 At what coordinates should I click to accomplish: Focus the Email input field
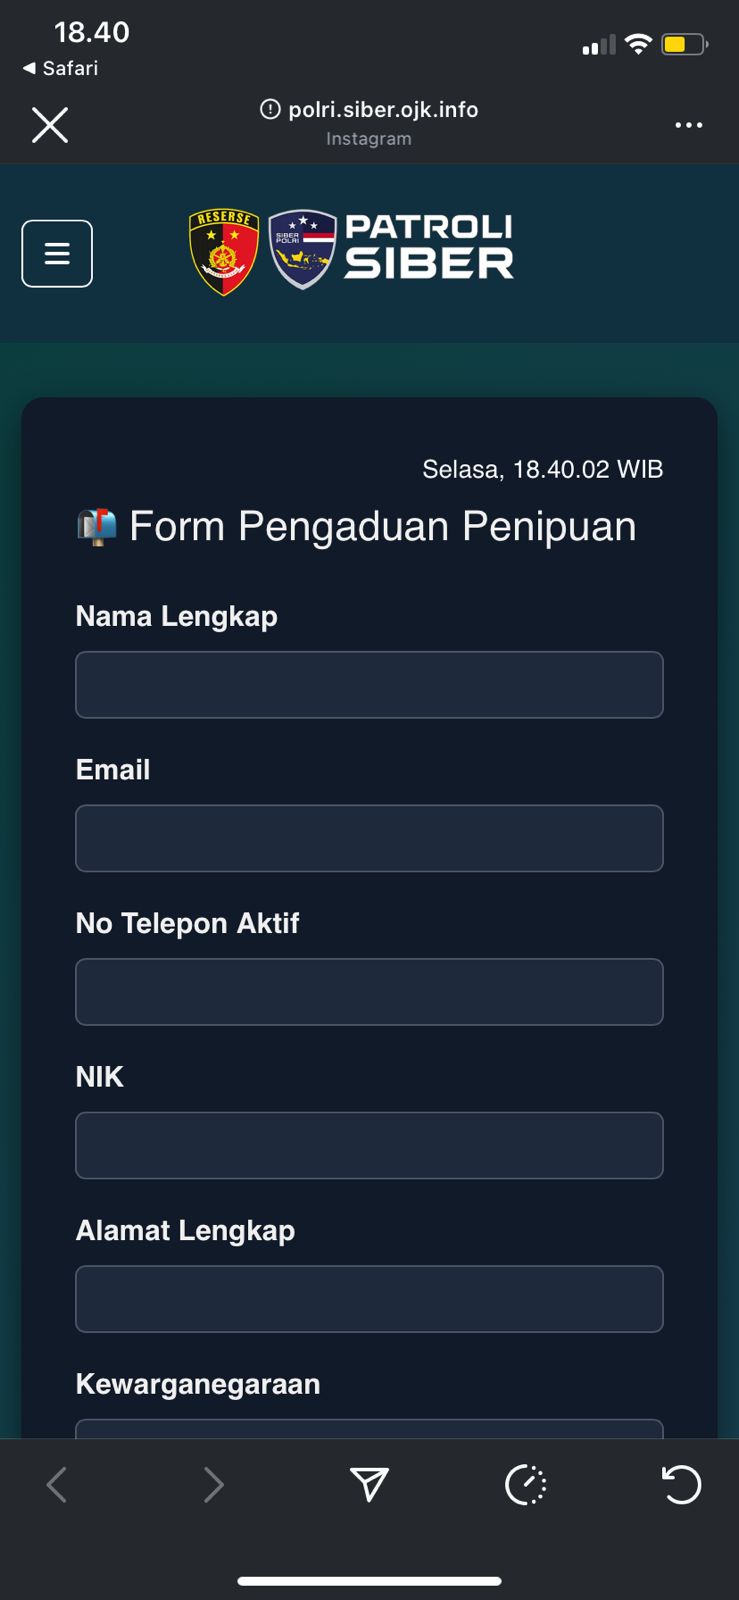369,838
